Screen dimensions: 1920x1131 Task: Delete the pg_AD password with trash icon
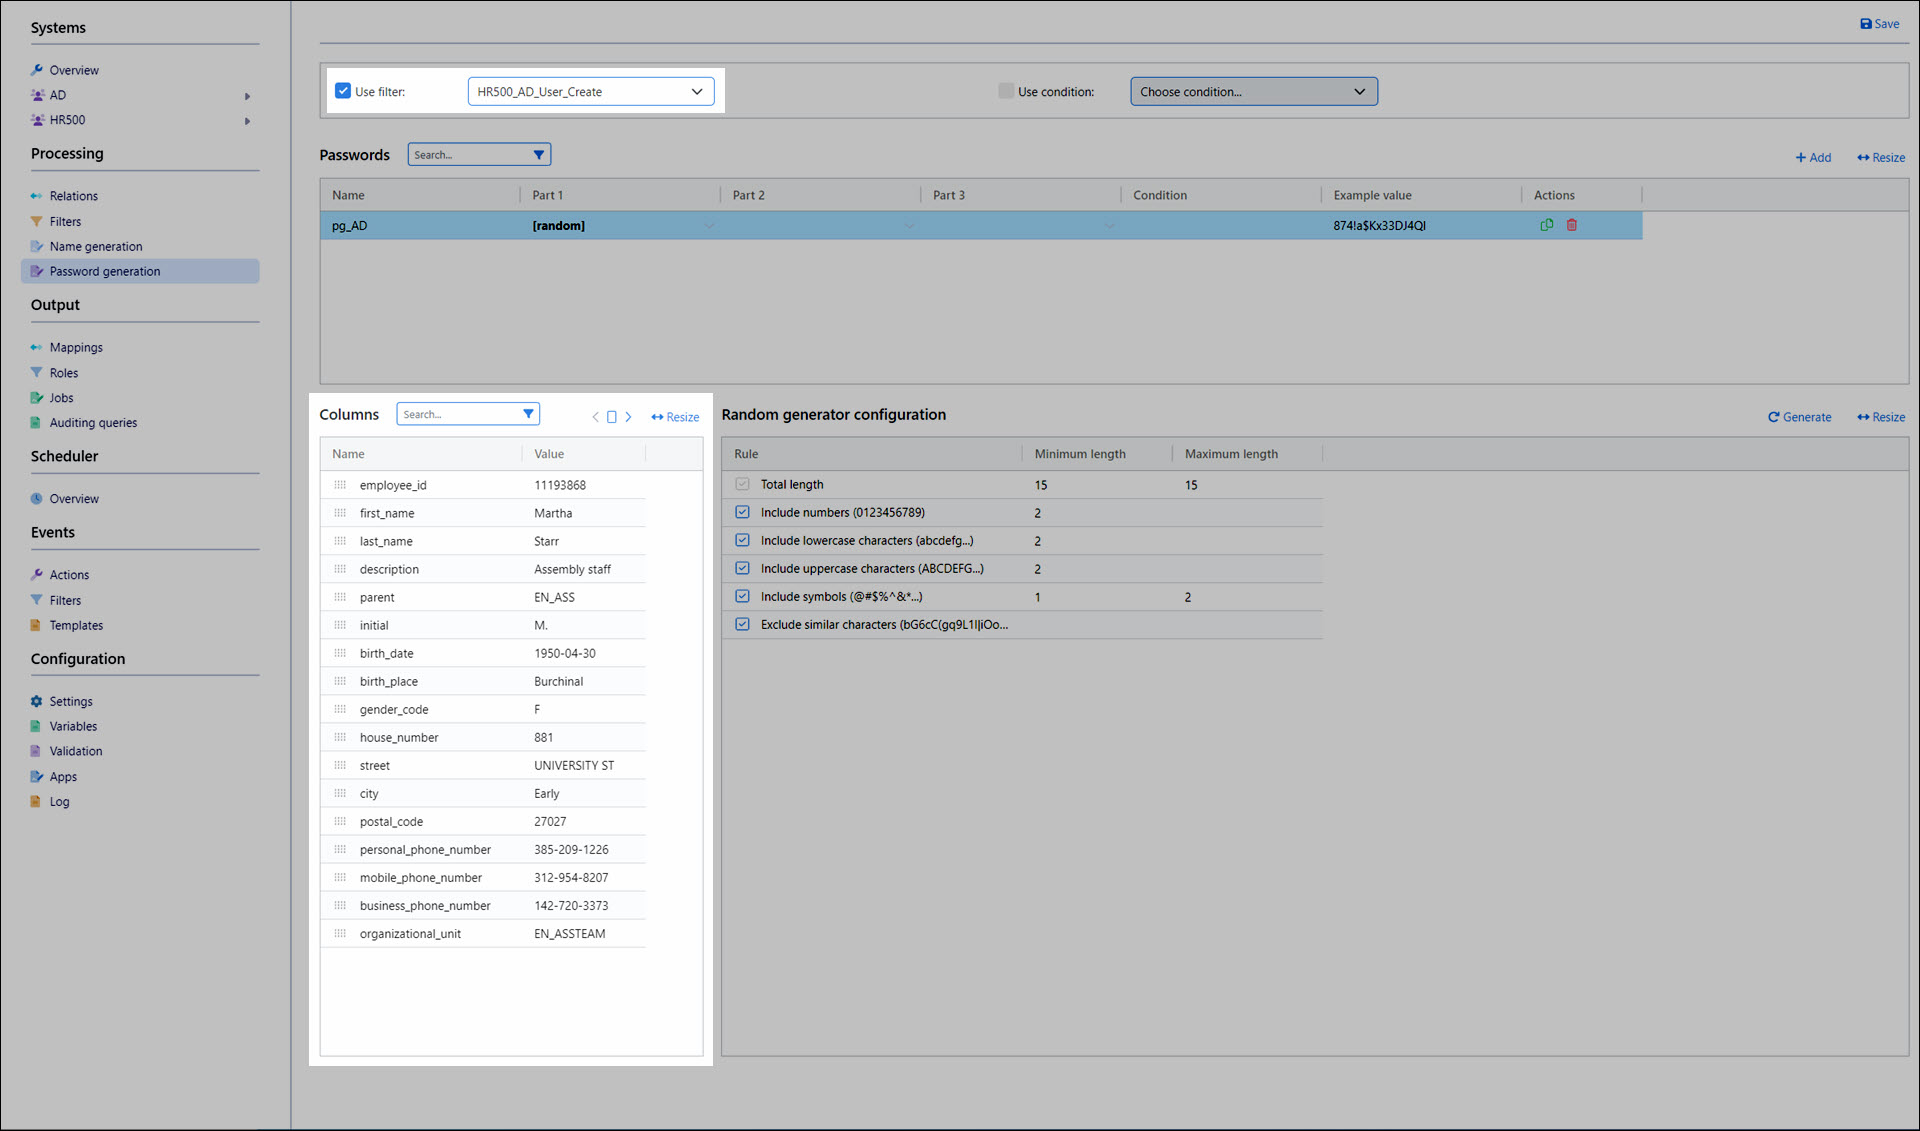pos(1572,225)
